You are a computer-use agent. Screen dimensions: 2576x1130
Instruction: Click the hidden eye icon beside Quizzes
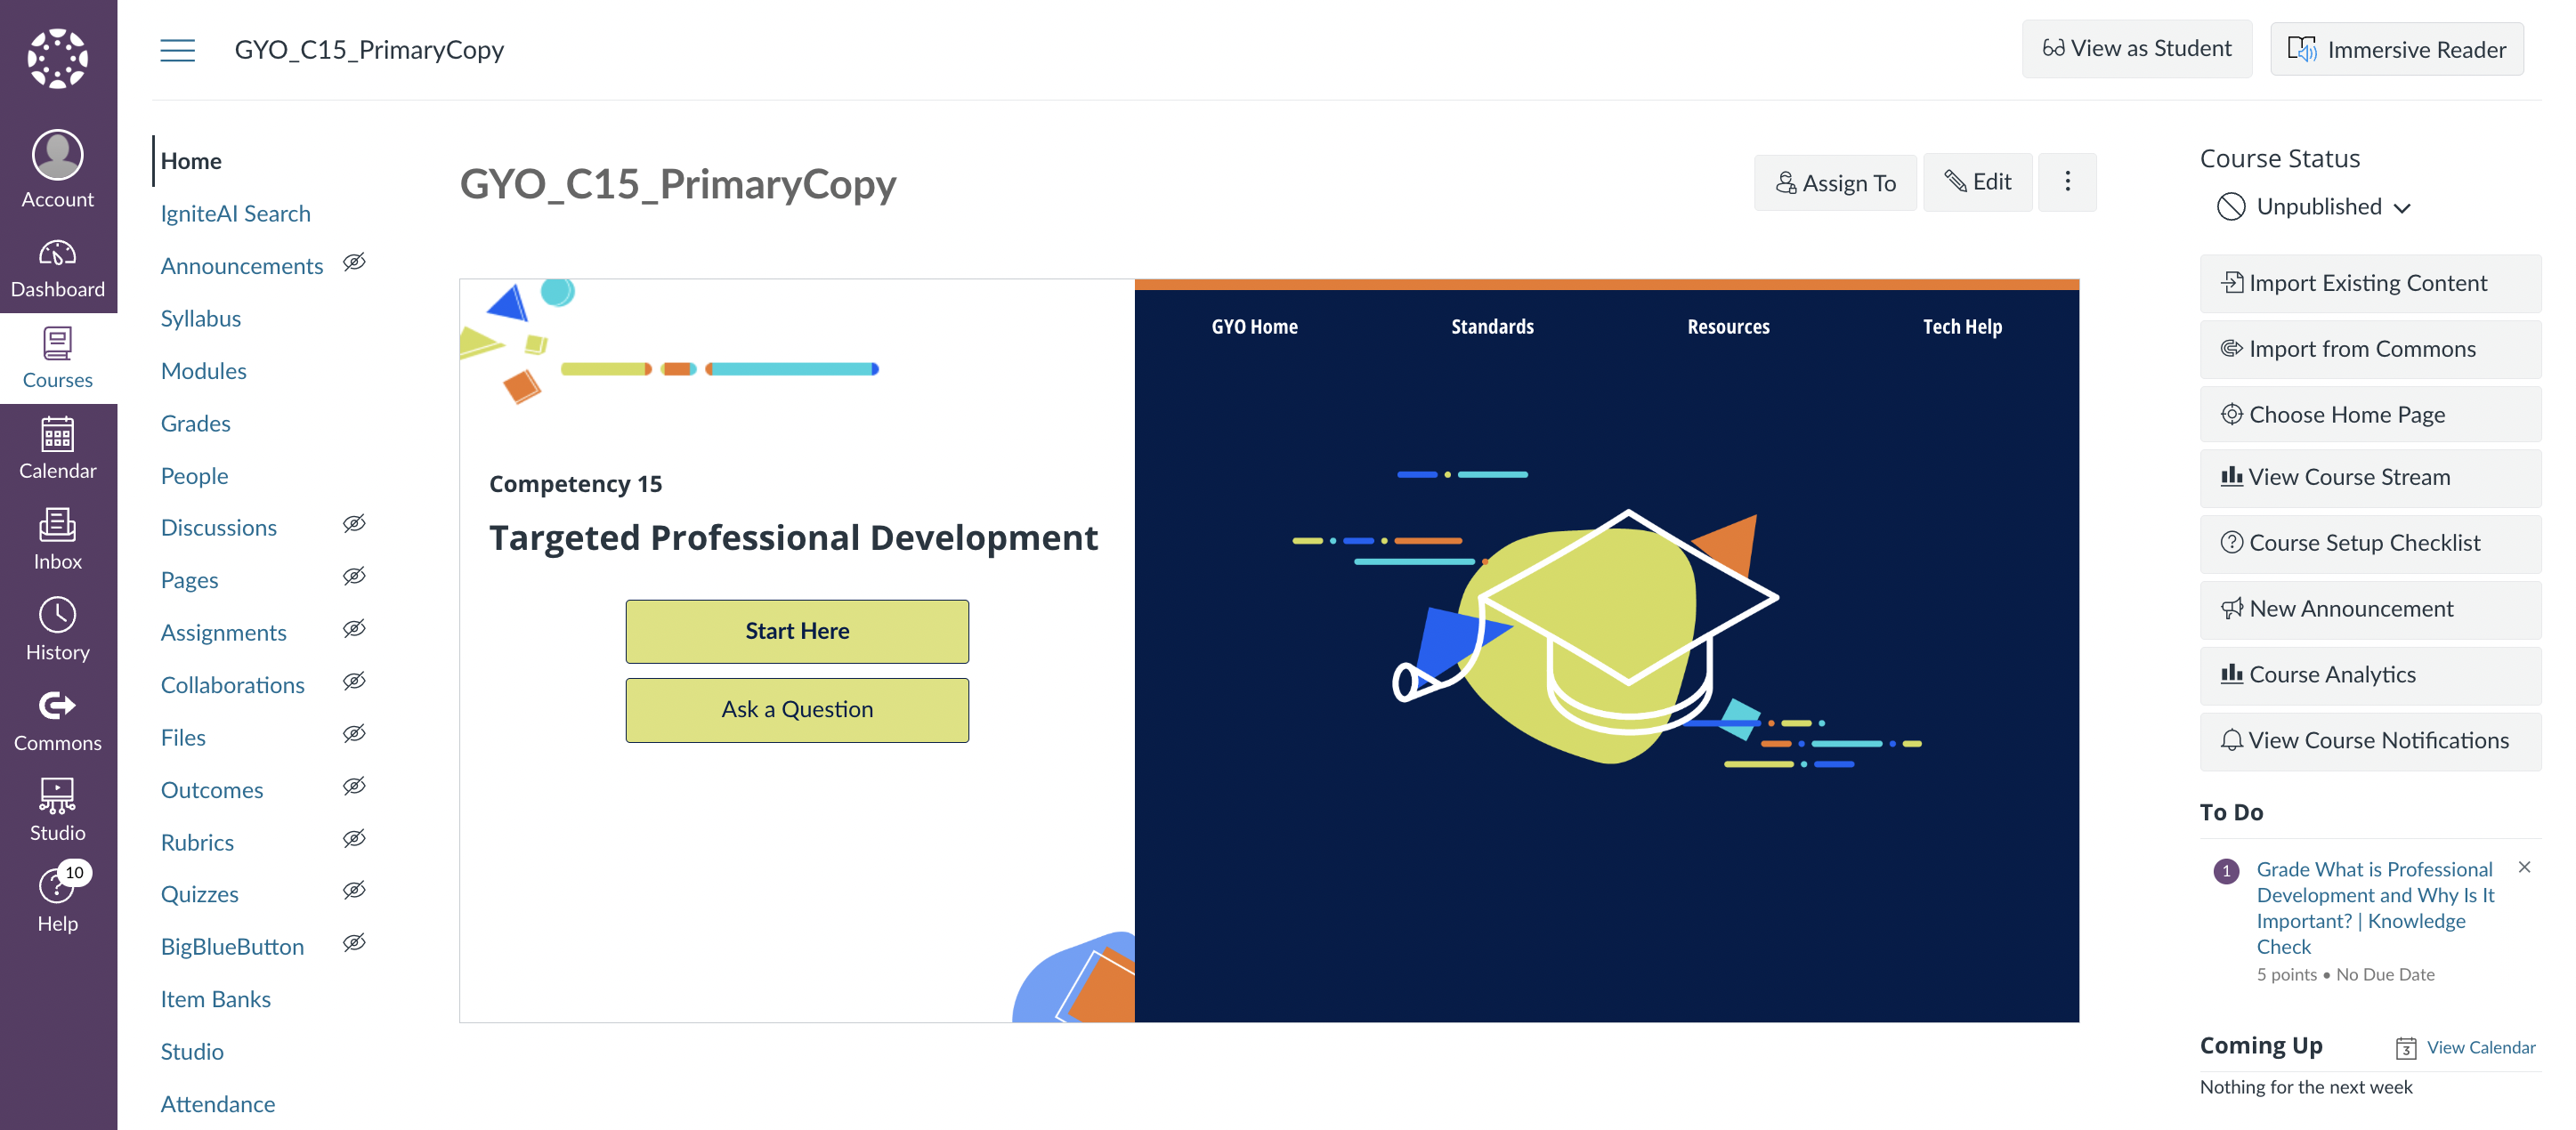pos(354,891)
